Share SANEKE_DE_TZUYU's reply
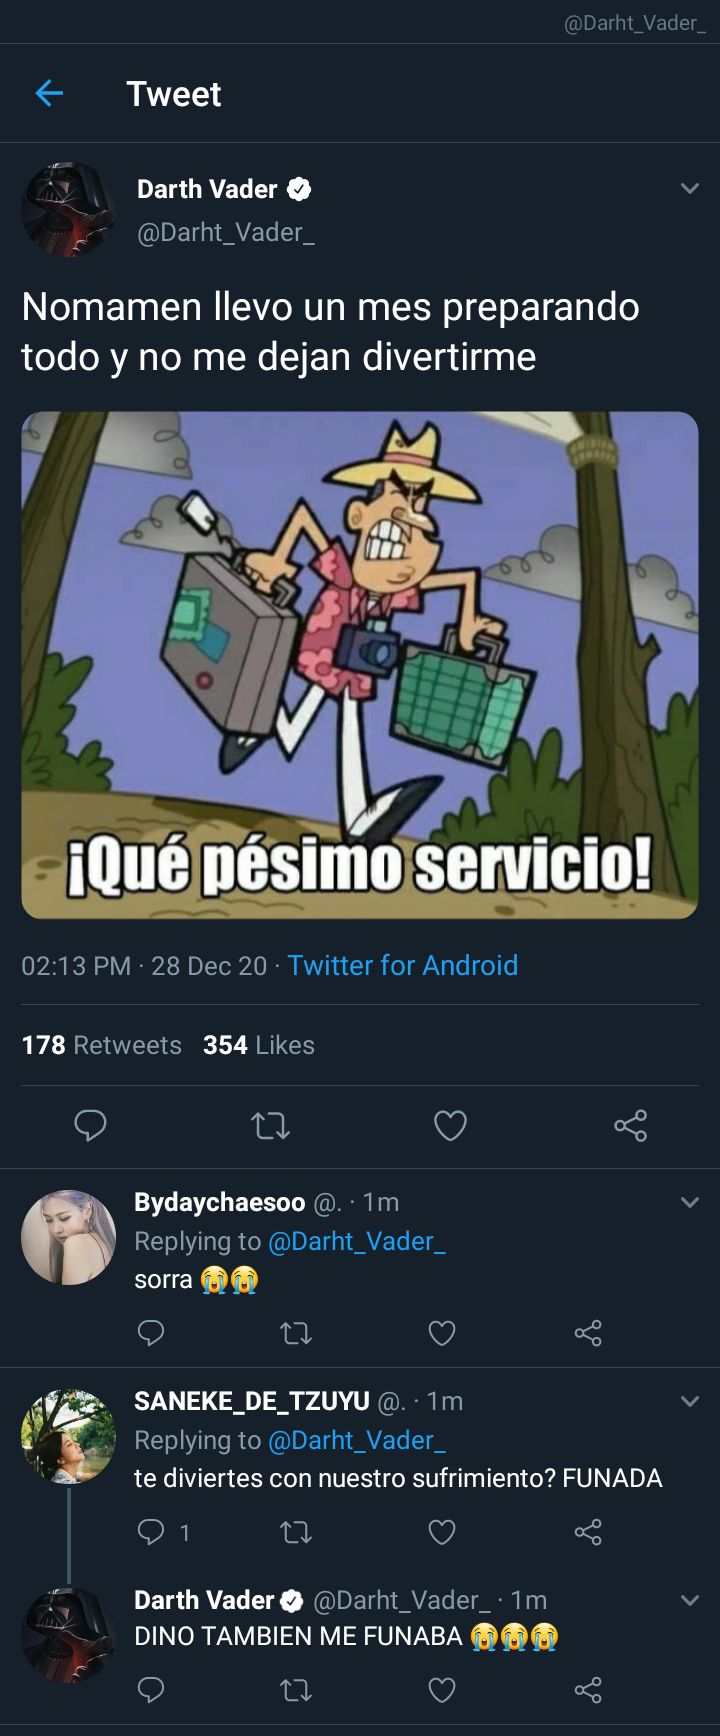720x1736 pixels. (x=588, y=1532)
